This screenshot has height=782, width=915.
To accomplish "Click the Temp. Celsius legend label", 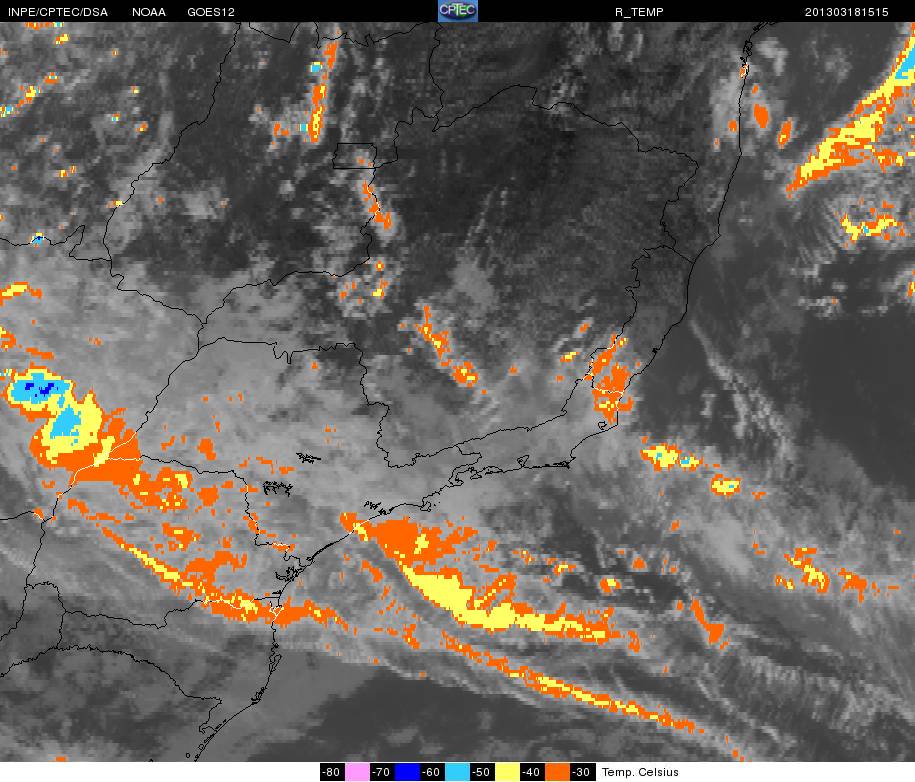I will (640, 772).
